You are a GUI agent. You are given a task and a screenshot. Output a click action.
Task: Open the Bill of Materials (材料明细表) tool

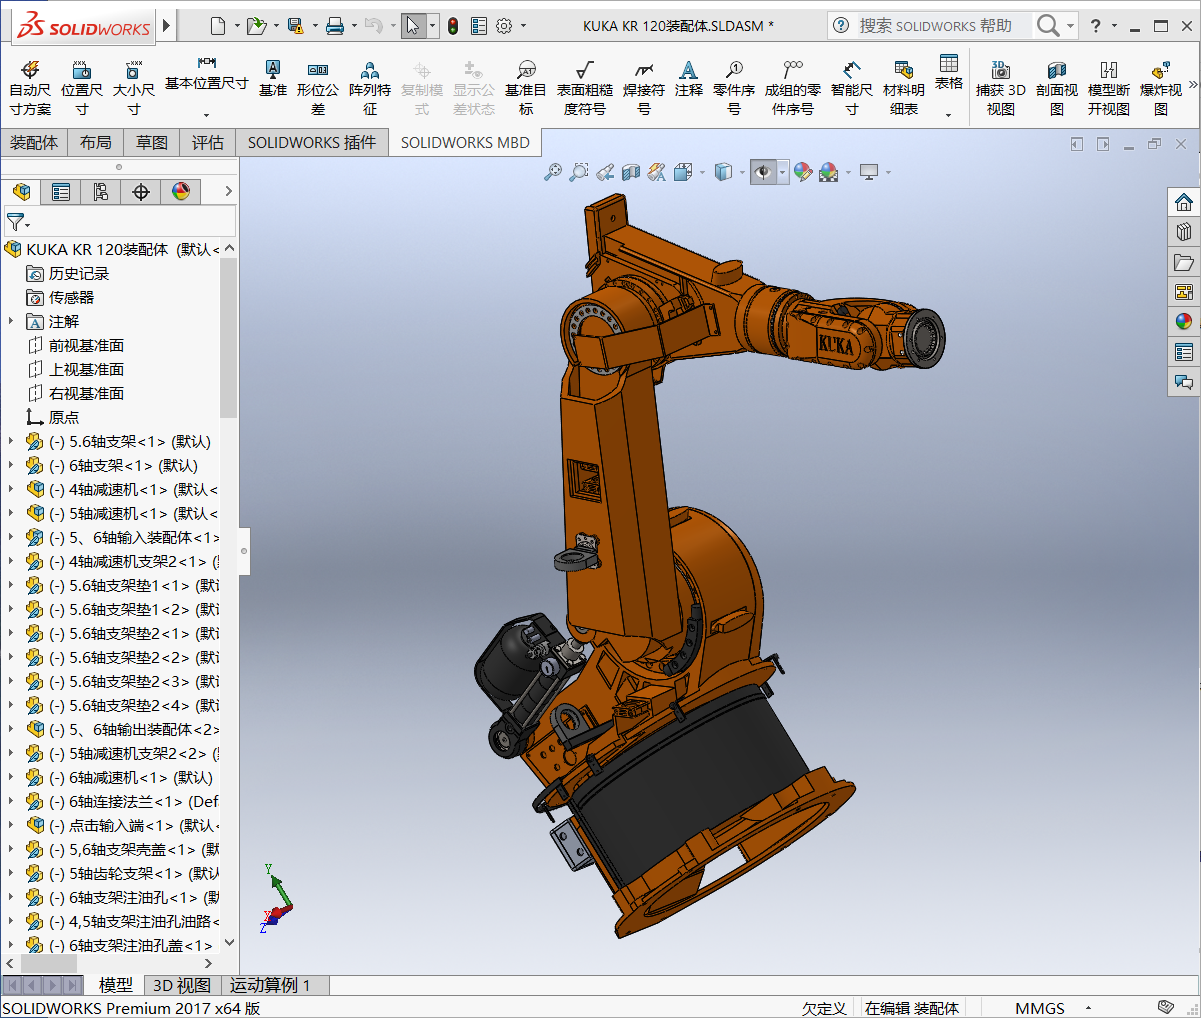(x=904, y=87)
